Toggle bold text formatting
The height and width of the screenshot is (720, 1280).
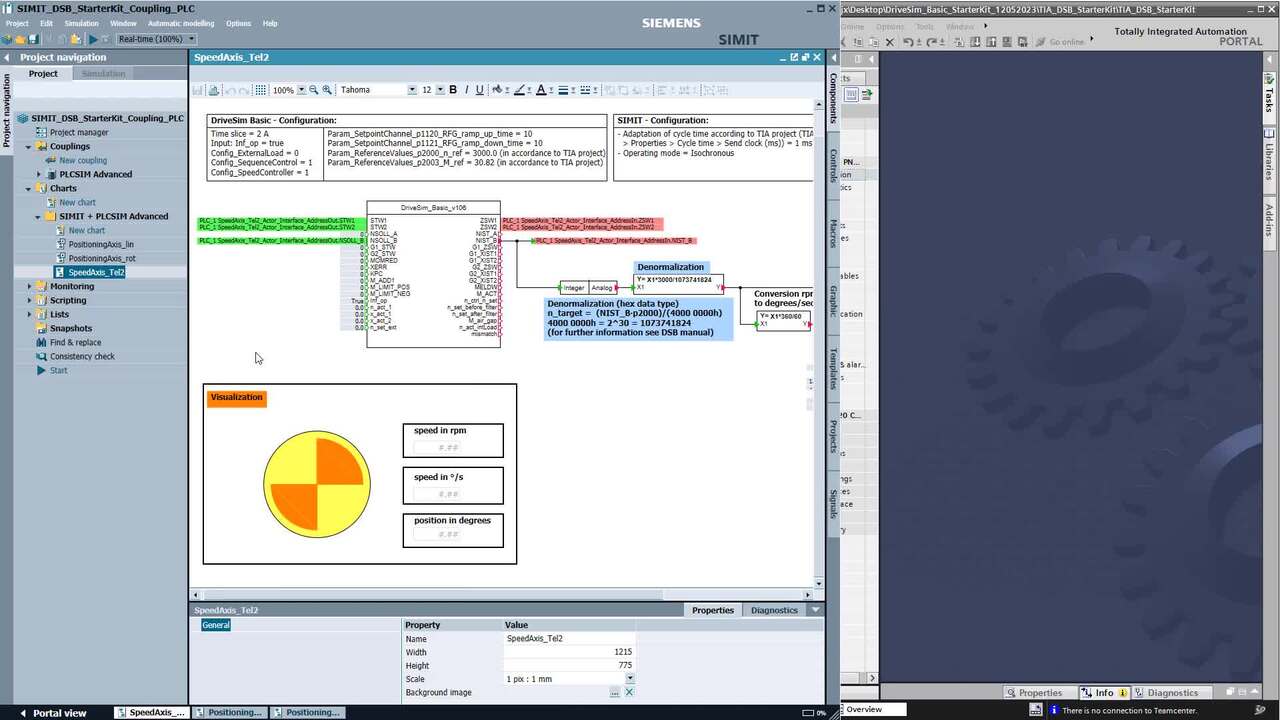click(x=453, y=90)
